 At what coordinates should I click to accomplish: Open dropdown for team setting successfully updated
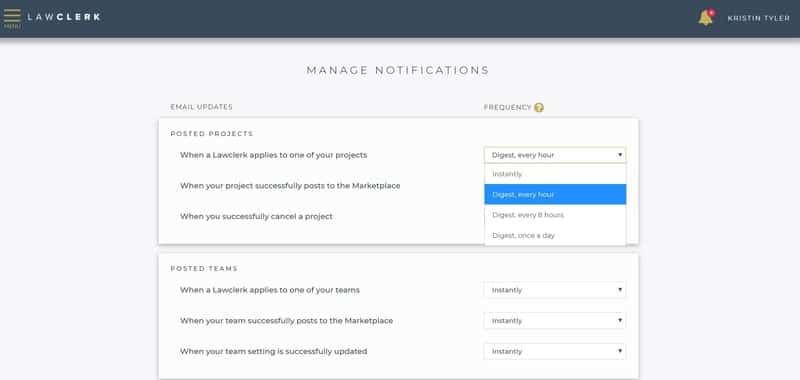click(555, 351)
